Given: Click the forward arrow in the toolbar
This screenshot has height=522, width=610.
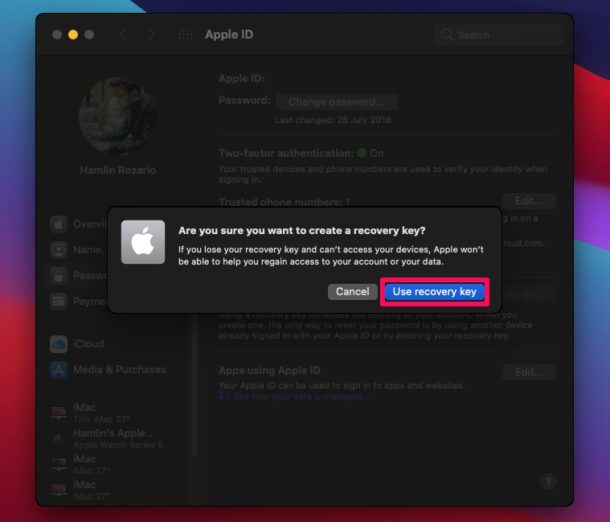Looking at the screenshot, I should tap(151, 35).
